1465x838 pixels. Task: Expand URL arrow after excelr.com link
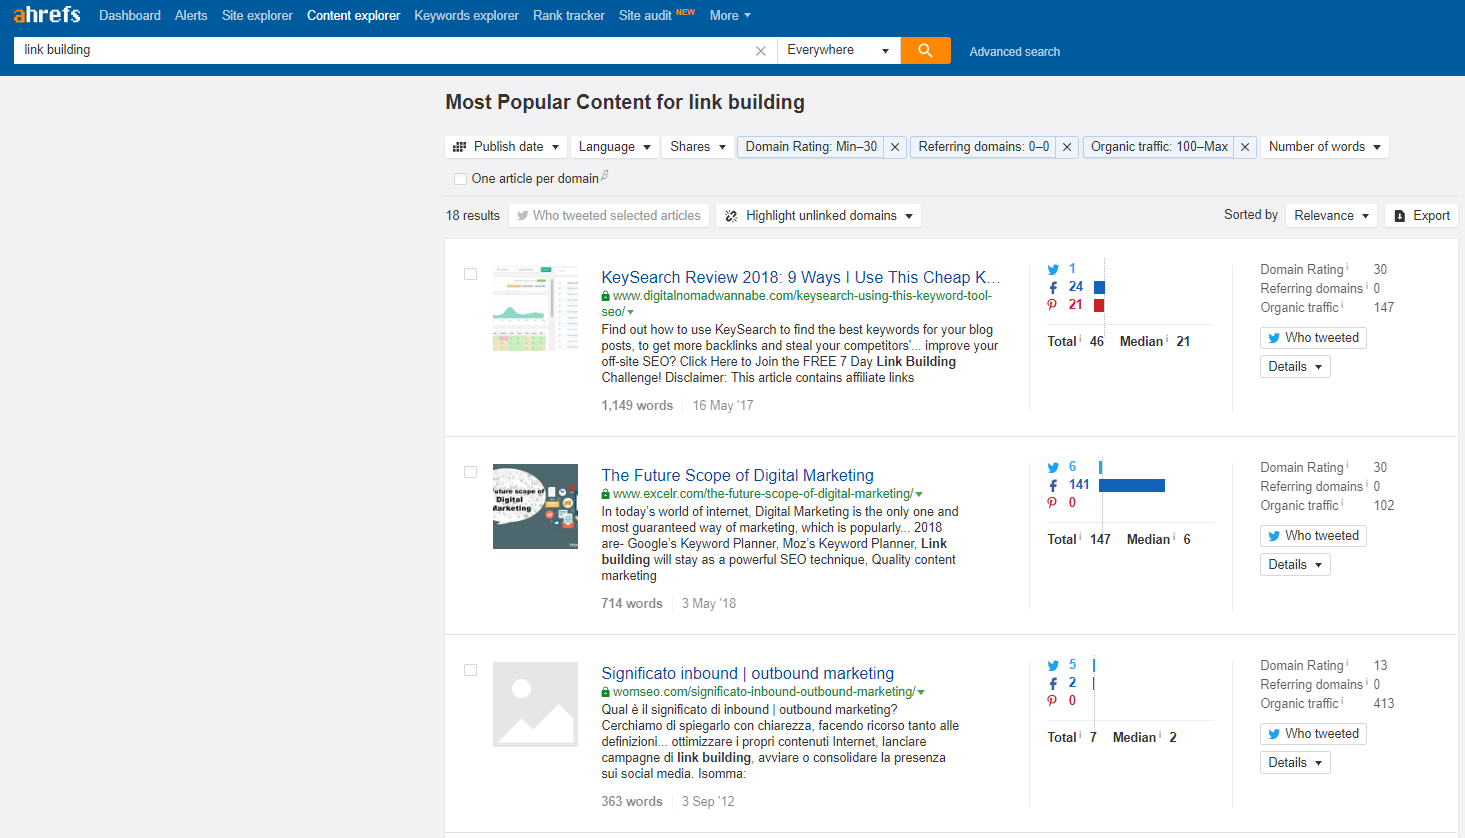[919, 494]
